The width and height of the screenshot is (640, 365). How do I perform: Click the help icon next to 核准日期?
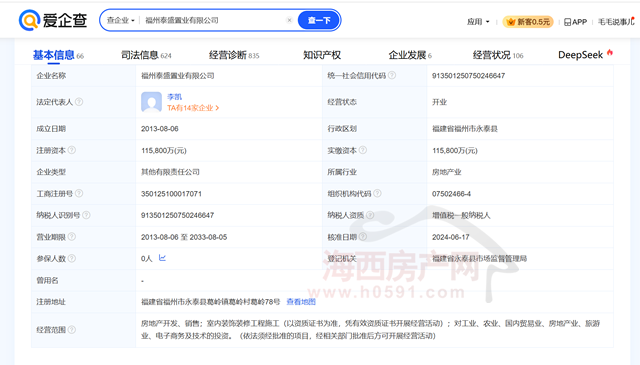click(363, 236)
